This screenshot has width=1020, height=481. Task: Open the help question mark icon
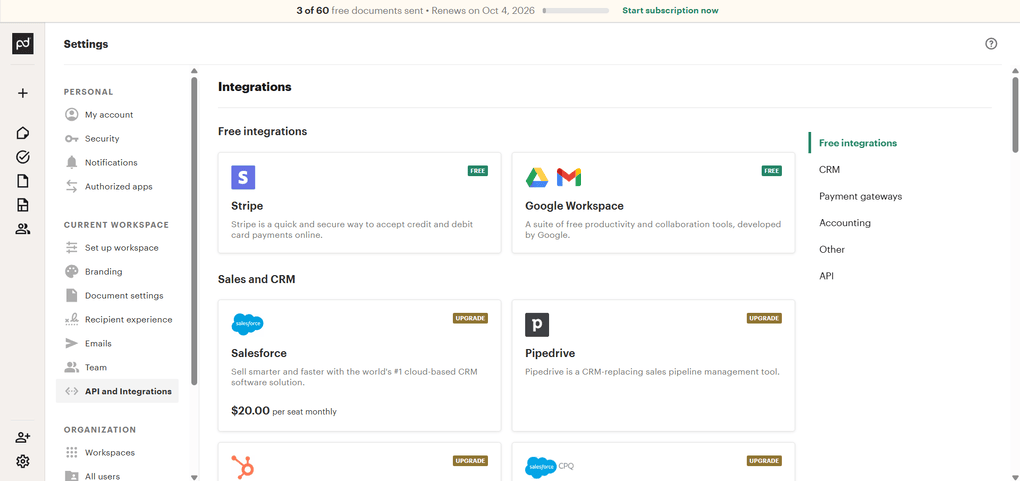coord(991,44)
